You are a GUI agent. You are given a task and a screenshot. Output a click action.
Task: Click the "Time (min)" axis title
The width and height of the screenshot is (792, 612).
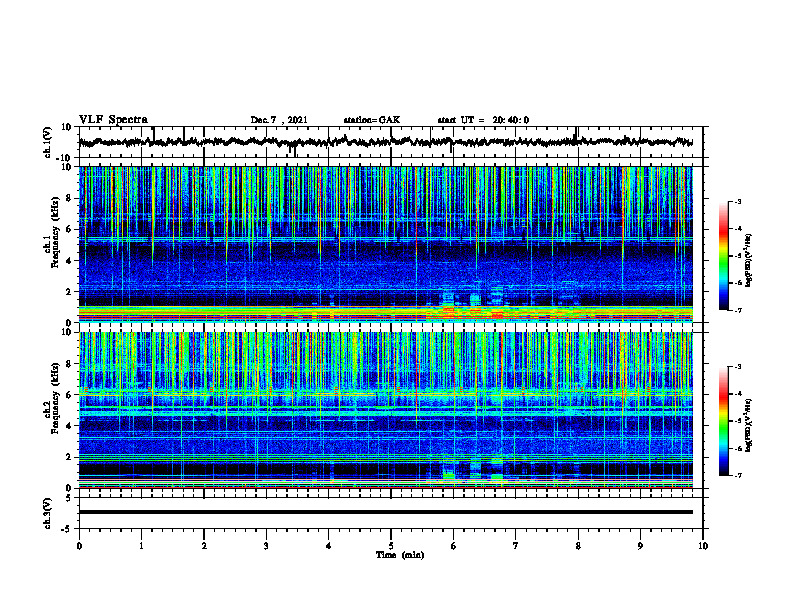pos(400,555)
